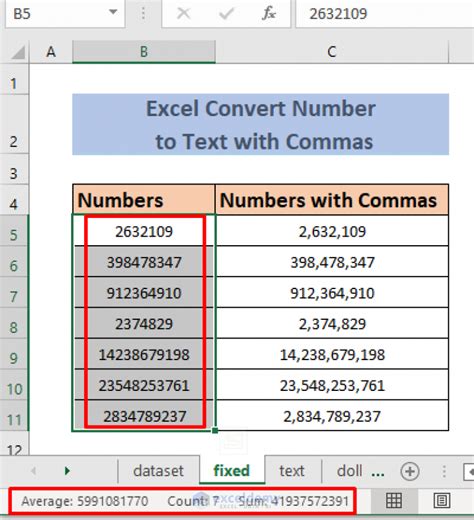Click the Name Box showing B5
This screenshot has width=474, height=520.
(65, 13)
